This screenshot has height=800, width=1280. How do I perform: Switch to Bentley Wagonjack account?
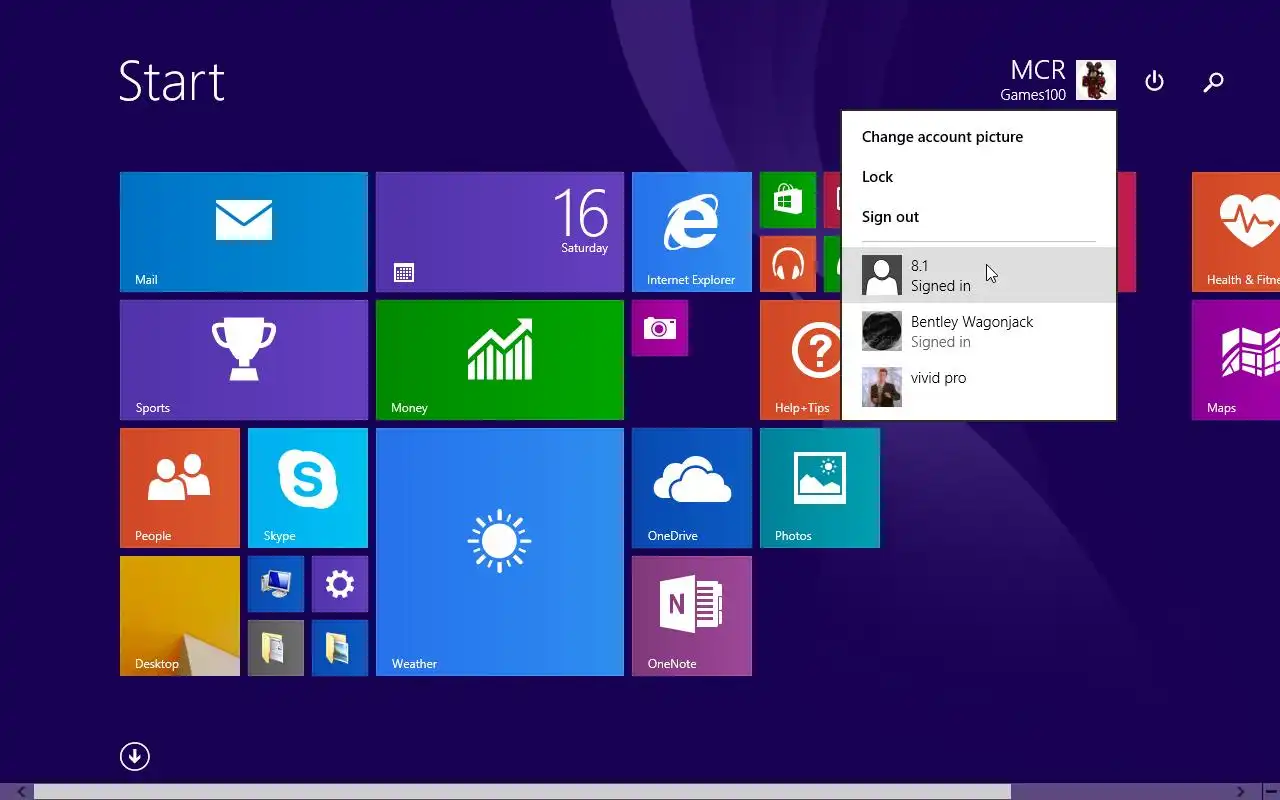point(979,331)
